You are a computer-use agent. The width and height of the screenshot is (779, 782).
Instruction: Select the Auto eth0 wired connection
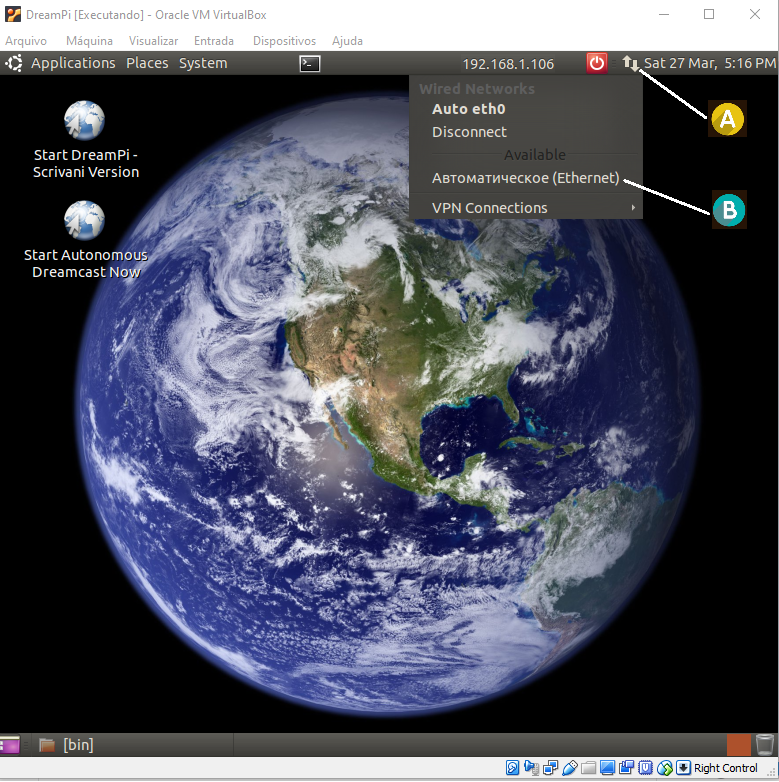526,109
